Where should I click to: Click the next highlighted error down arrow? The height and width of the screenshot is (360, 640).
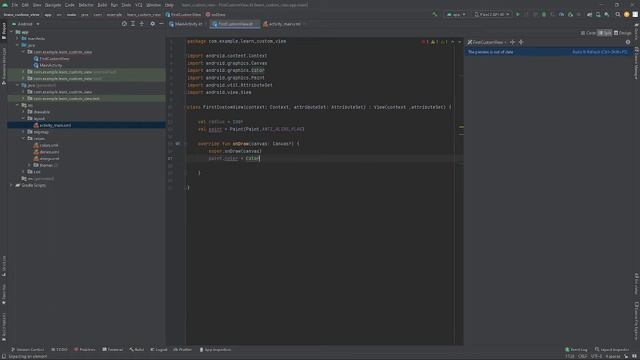pyautogui.click(x=460, y=42)
